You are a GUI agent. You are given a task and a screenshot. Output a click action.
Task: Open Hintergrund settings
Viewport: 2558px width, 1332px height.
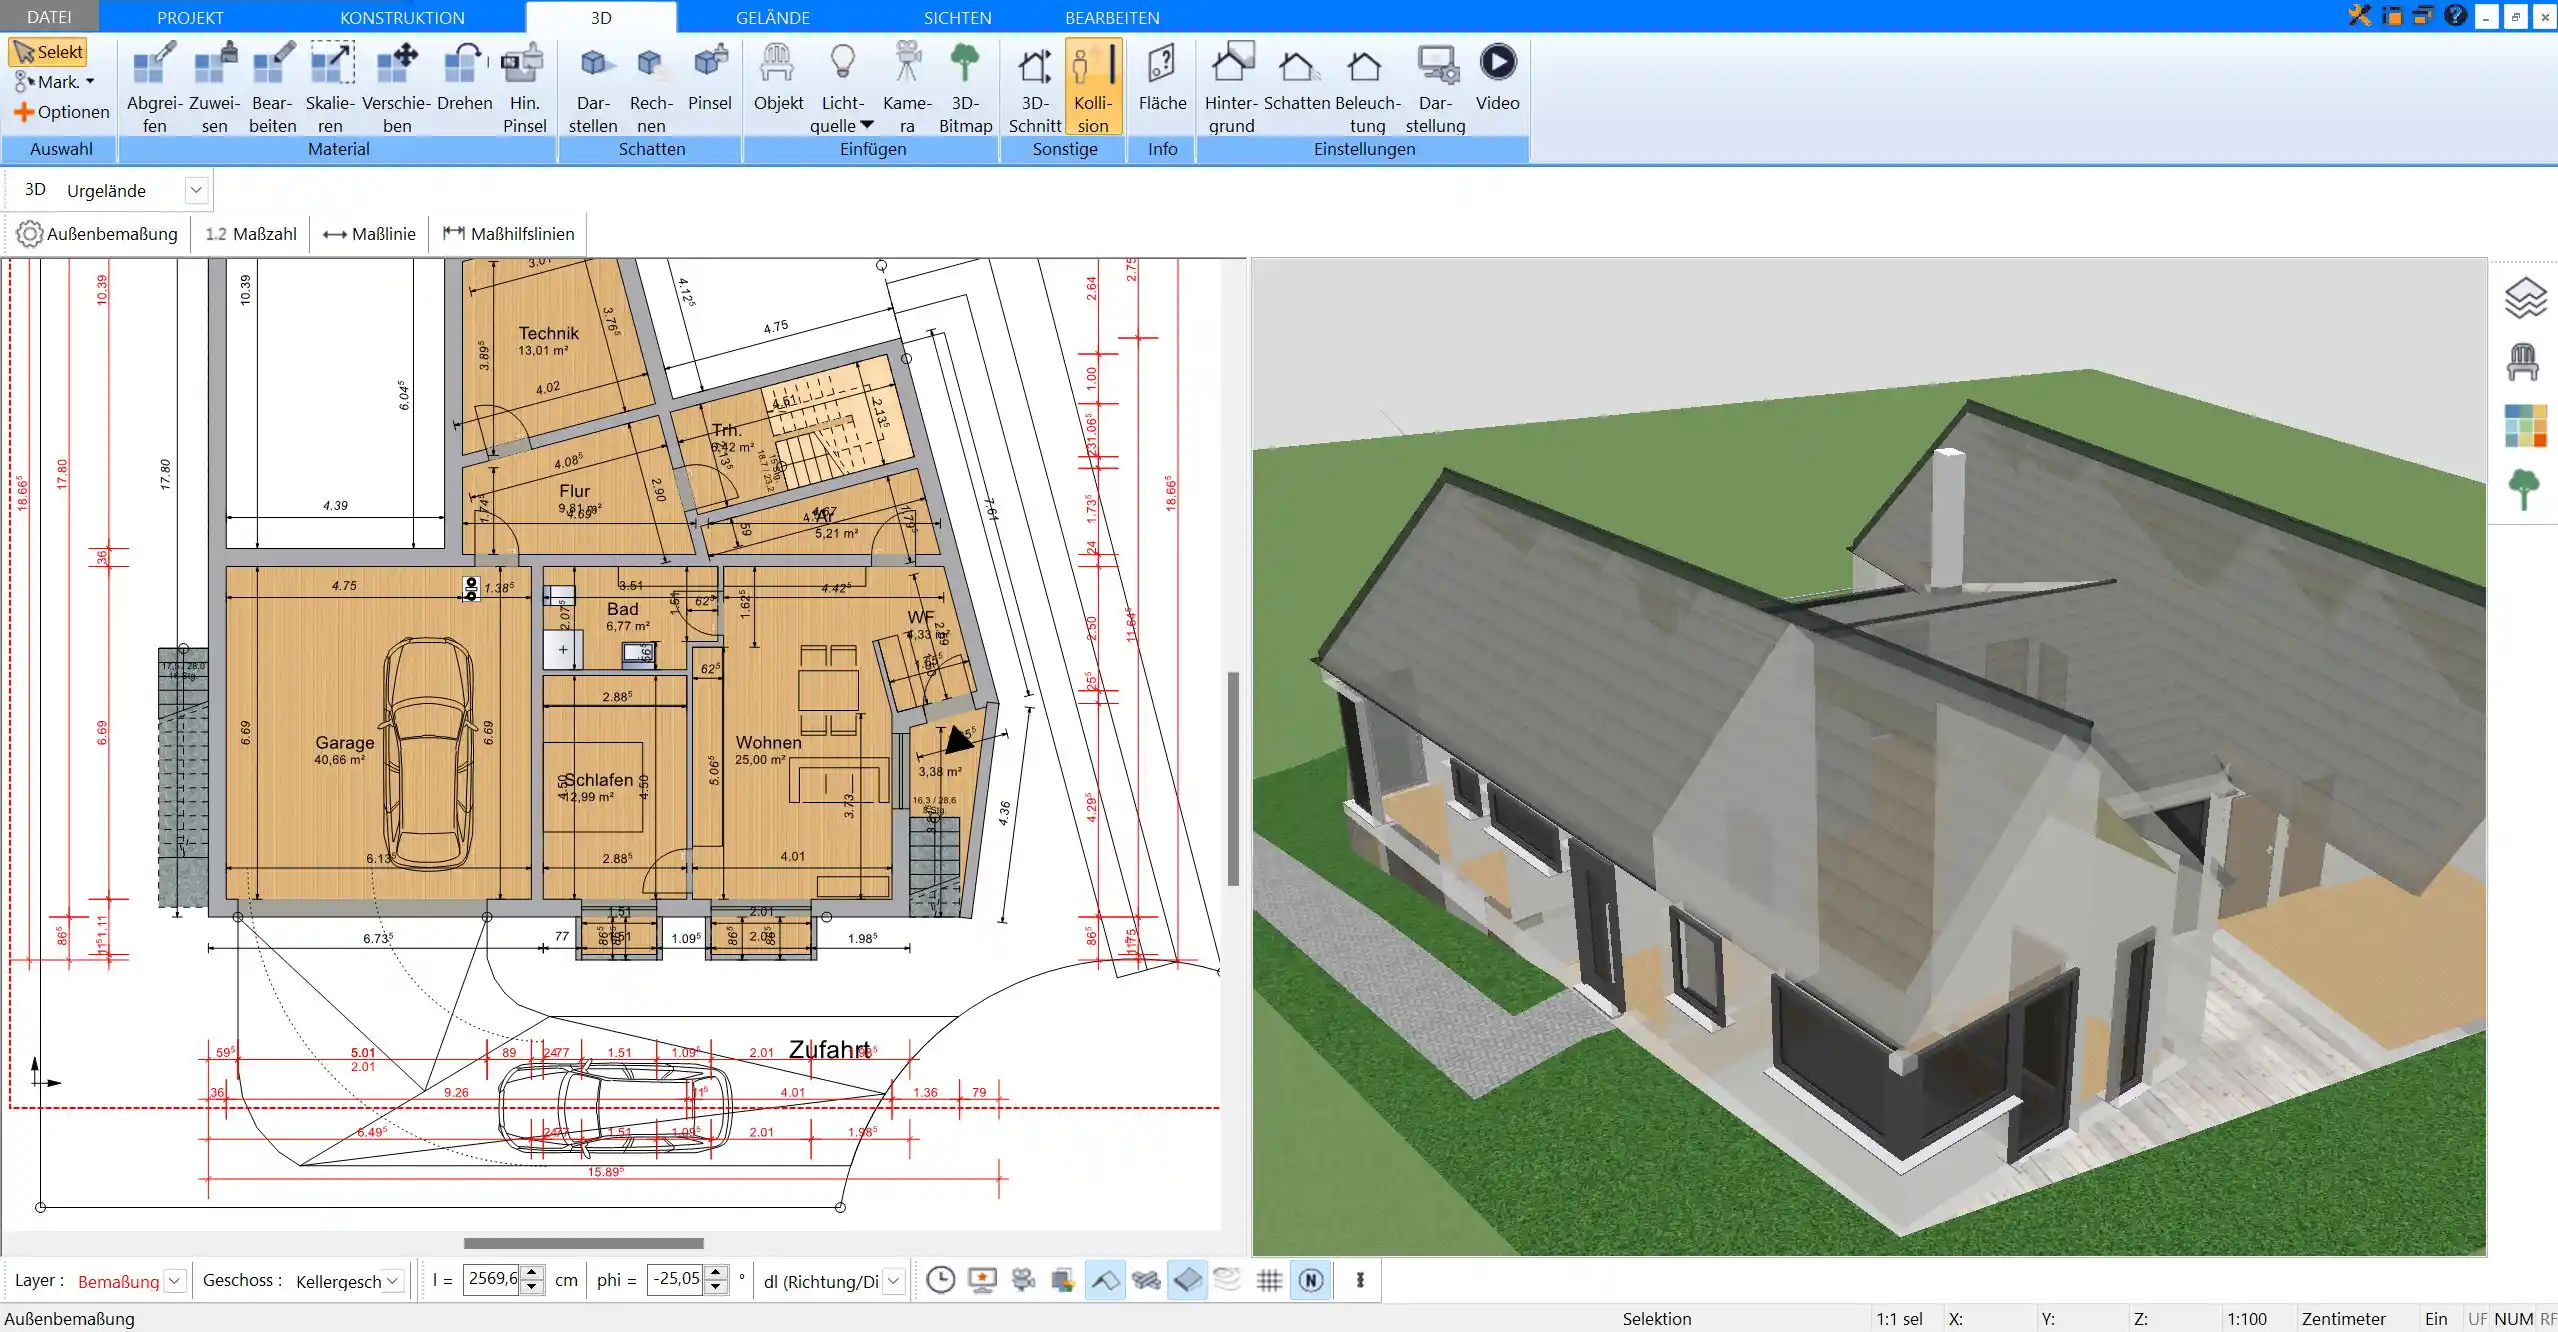click(1231, 88)
